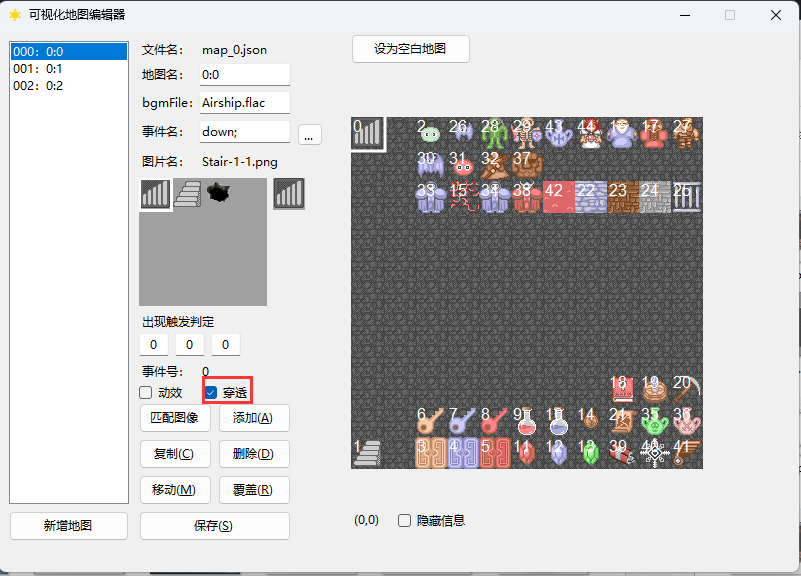Select tile 27 brown dwarf fighter
Viewport: 801px width, 576px height.
pyautogui.click(x=687, y=133)
